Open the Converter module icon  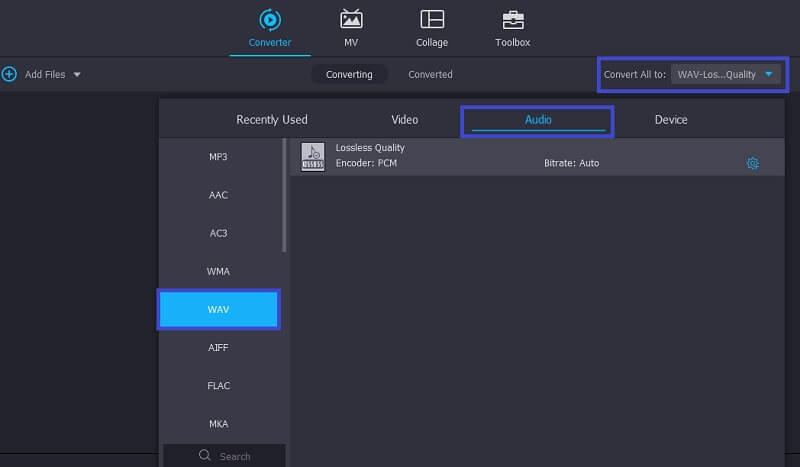pos(269,19)
